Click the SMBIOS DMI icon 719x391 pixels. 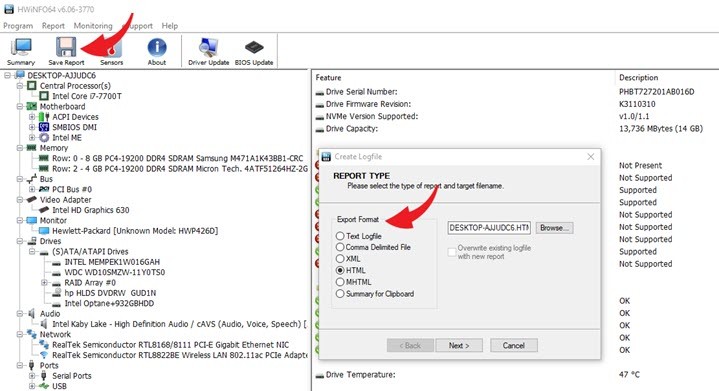(x=44, y=127)
